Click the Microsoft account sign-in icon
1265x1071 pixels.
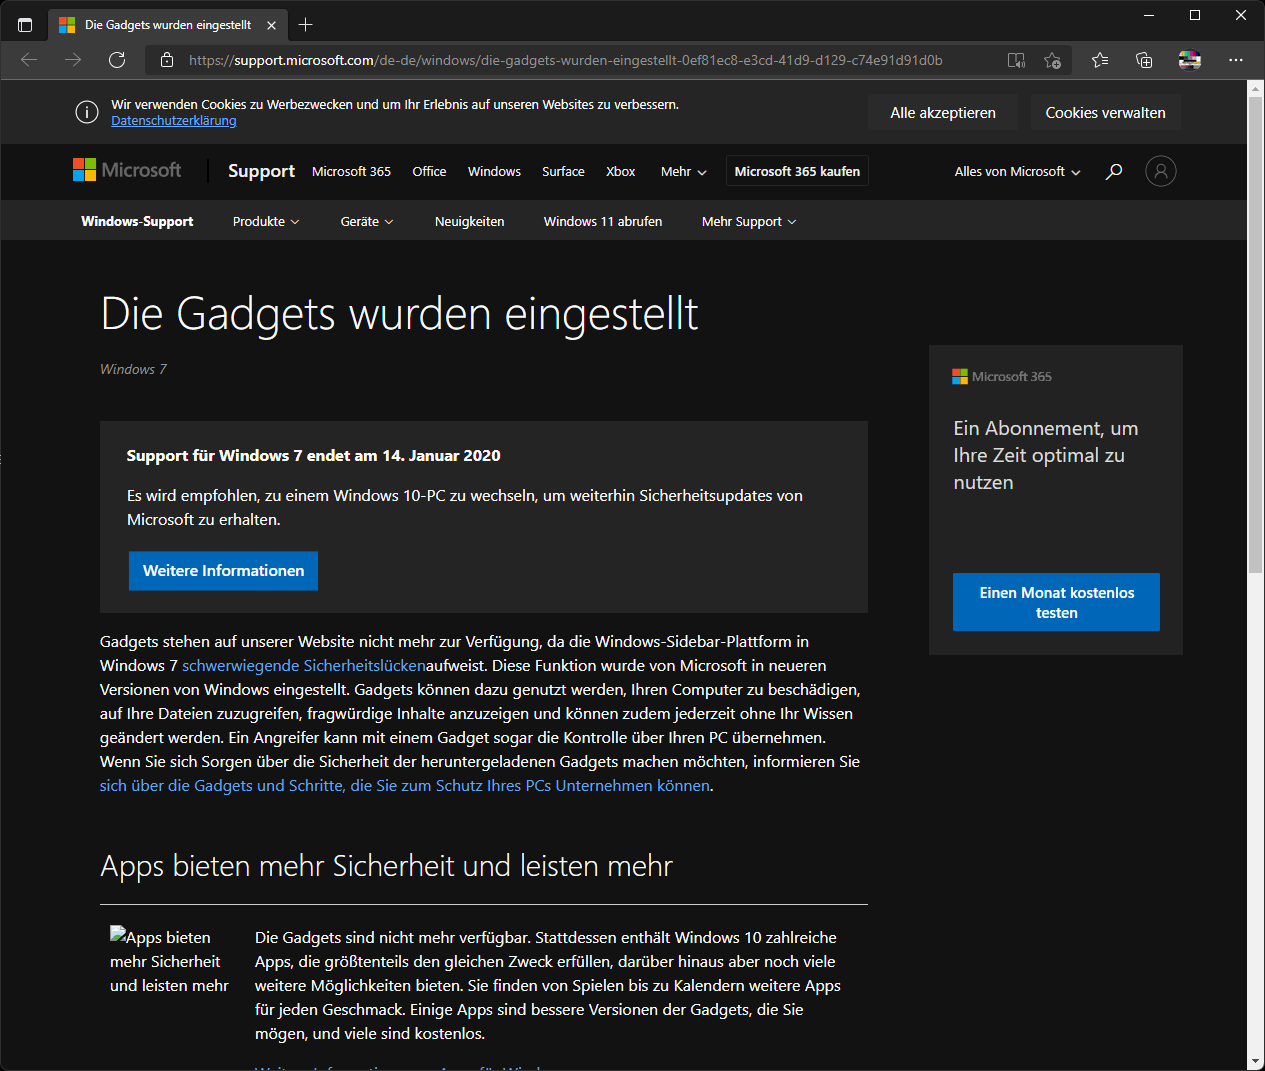[1160, 171]
